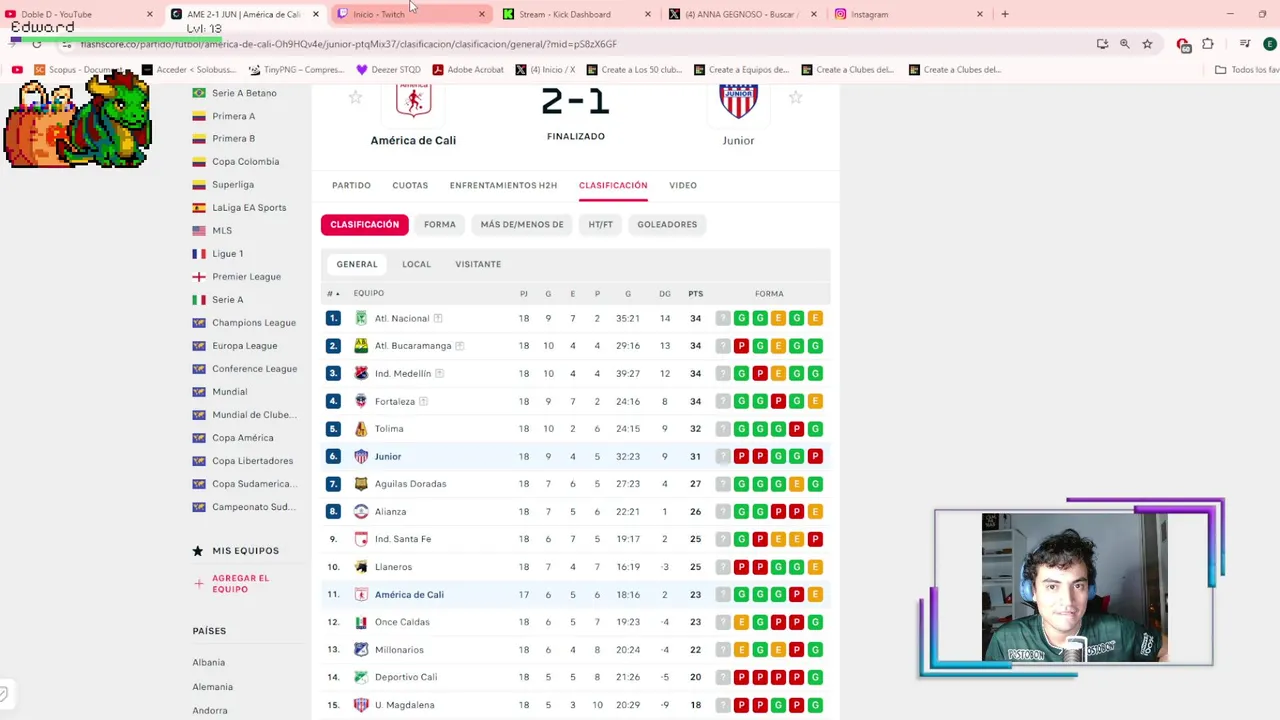The height and width of the screenshot is (720, 1280).
Task: Click Atl. Nacional's upcoming match ? icon
Action: click(722, 318)
